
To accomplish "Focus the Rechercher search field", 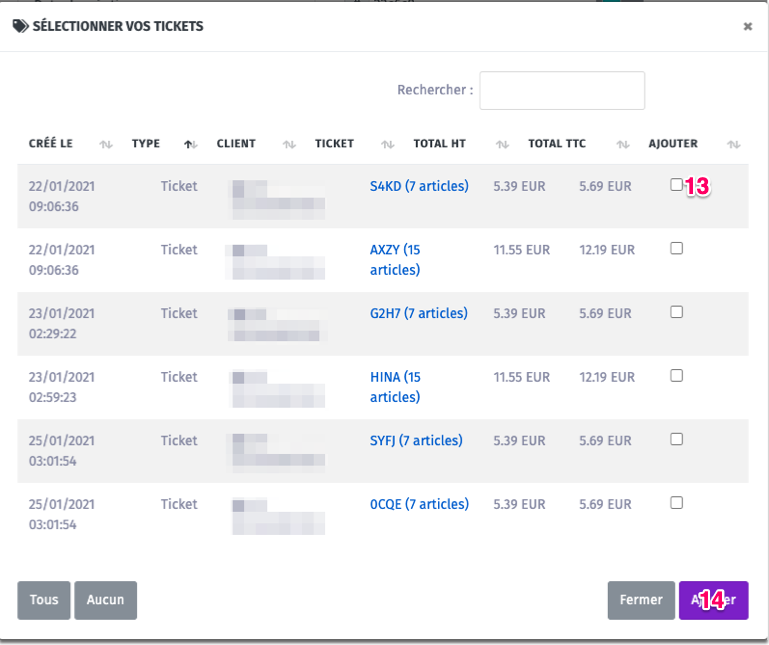I will pos(562,90).
